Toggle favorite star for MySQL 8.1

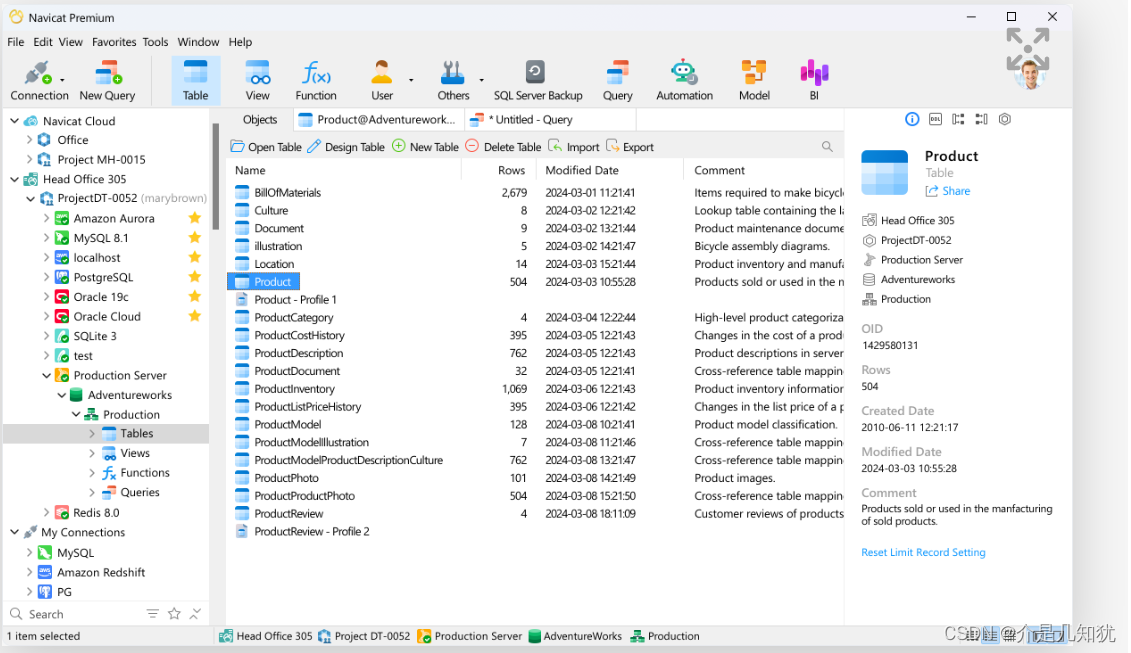point(194,237)
